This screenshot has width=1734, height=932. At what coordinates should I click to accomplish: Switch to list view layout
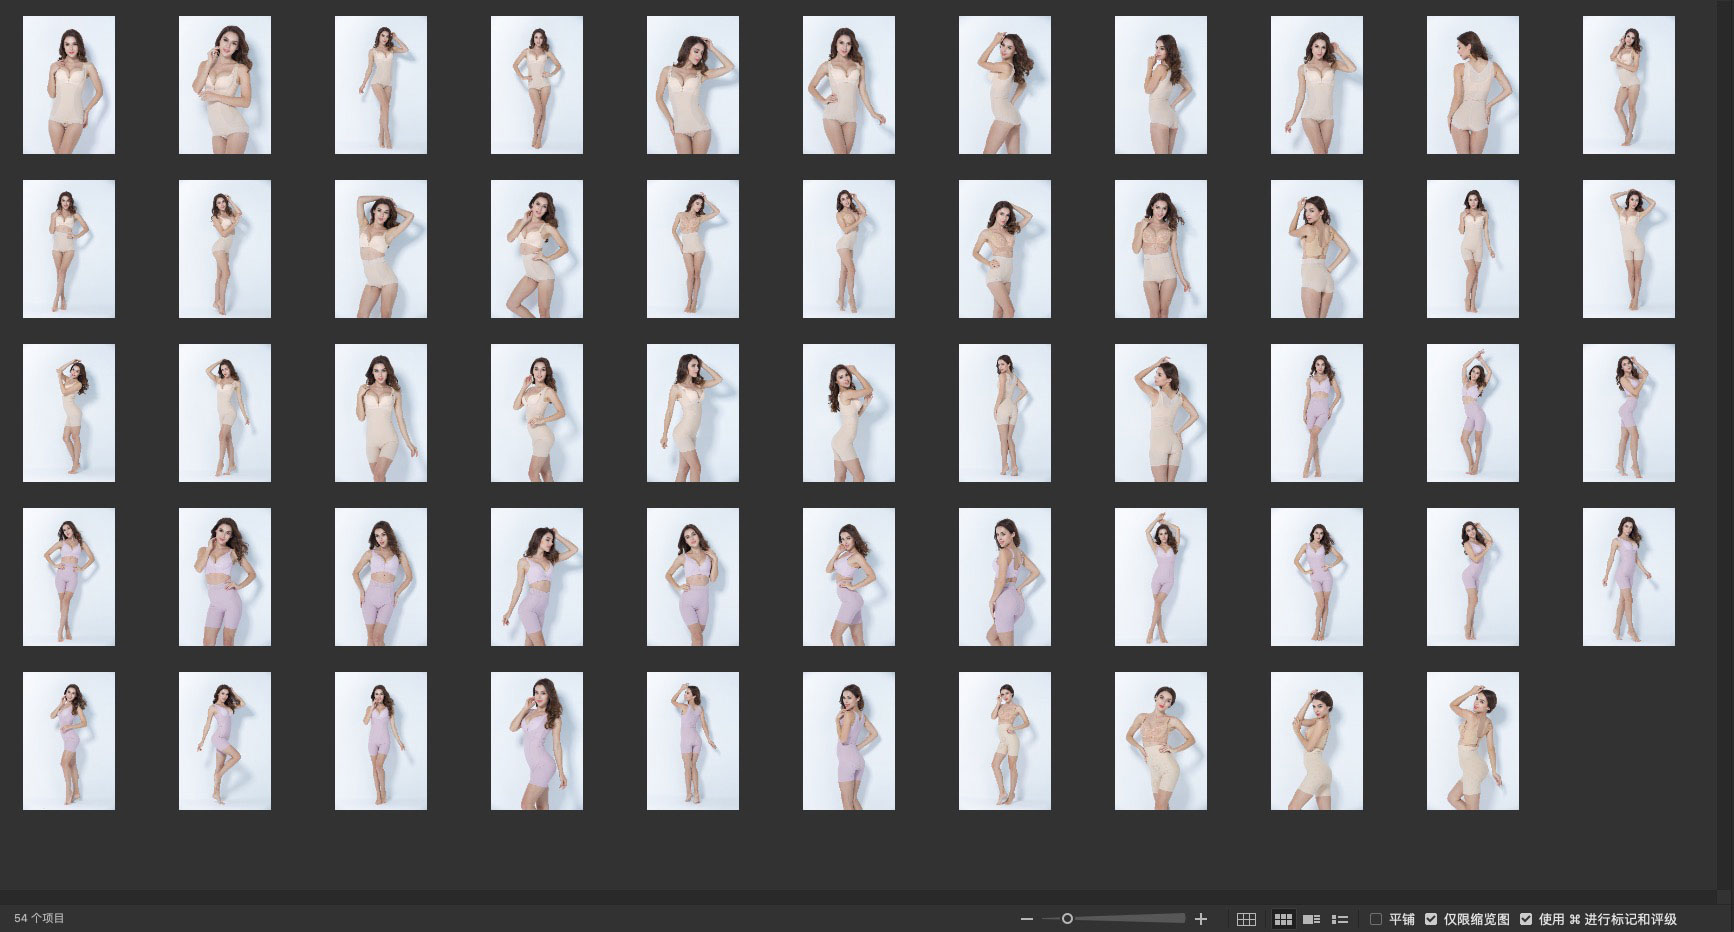[1340, 919]
